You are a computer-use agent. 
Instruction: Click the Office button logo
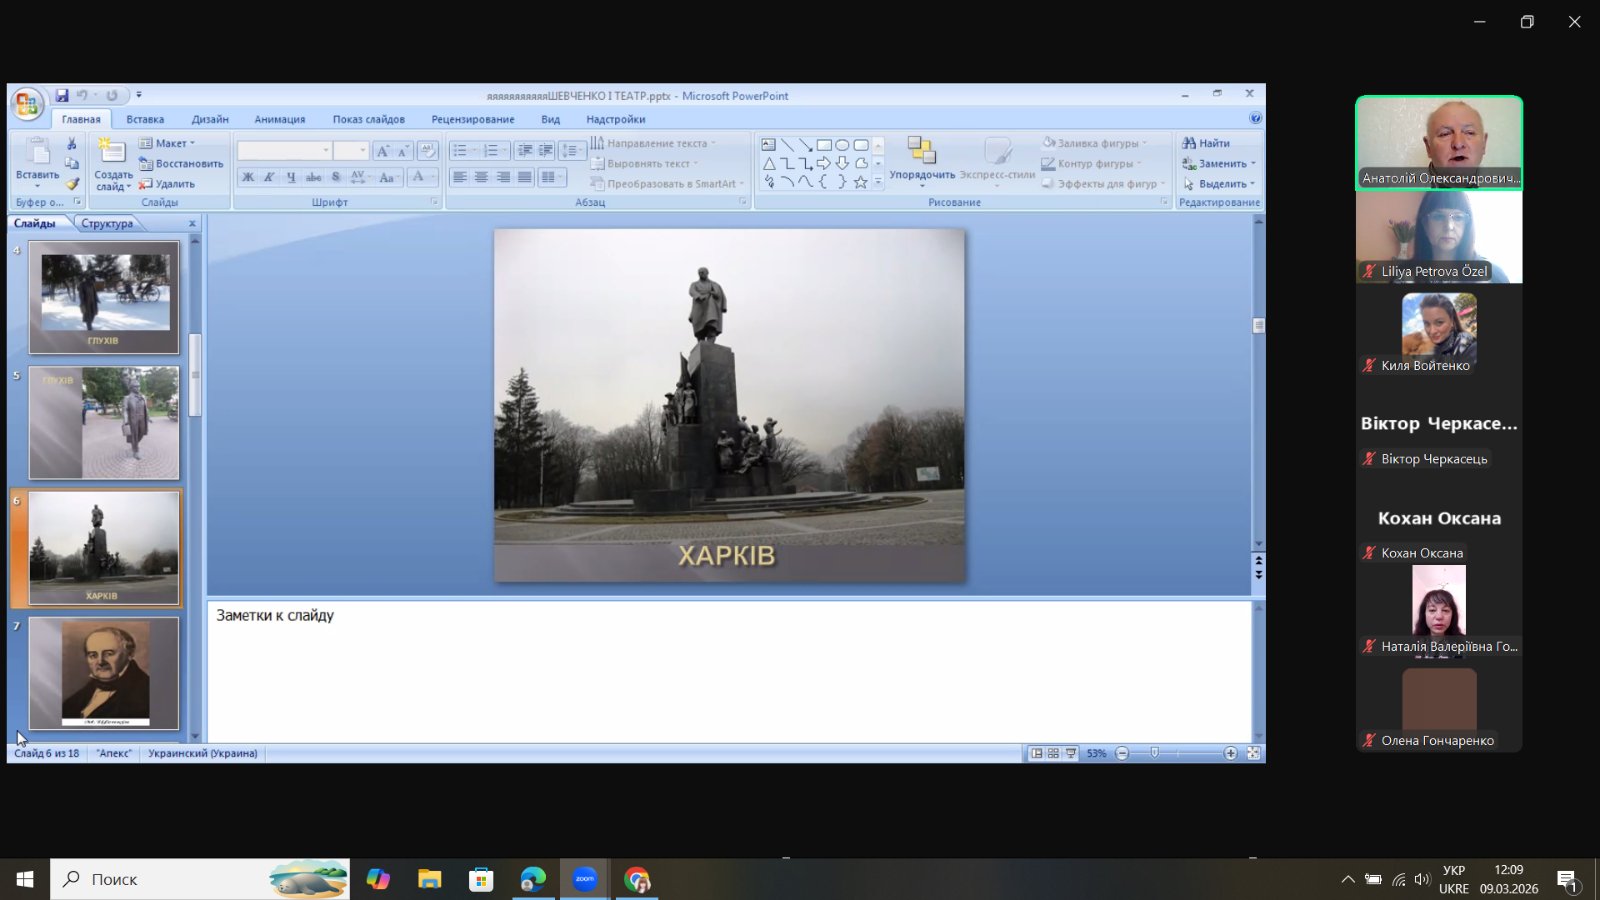pyautogui.click(x=27, y=103)
